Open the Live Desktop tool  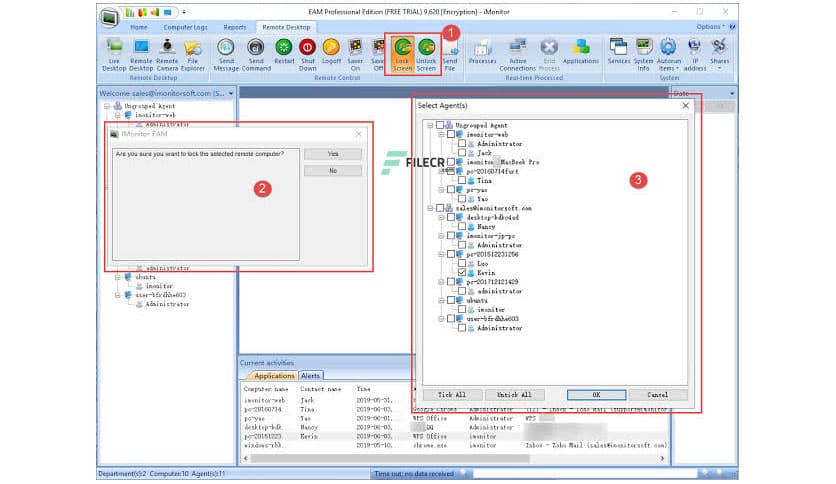click(114, 55)
